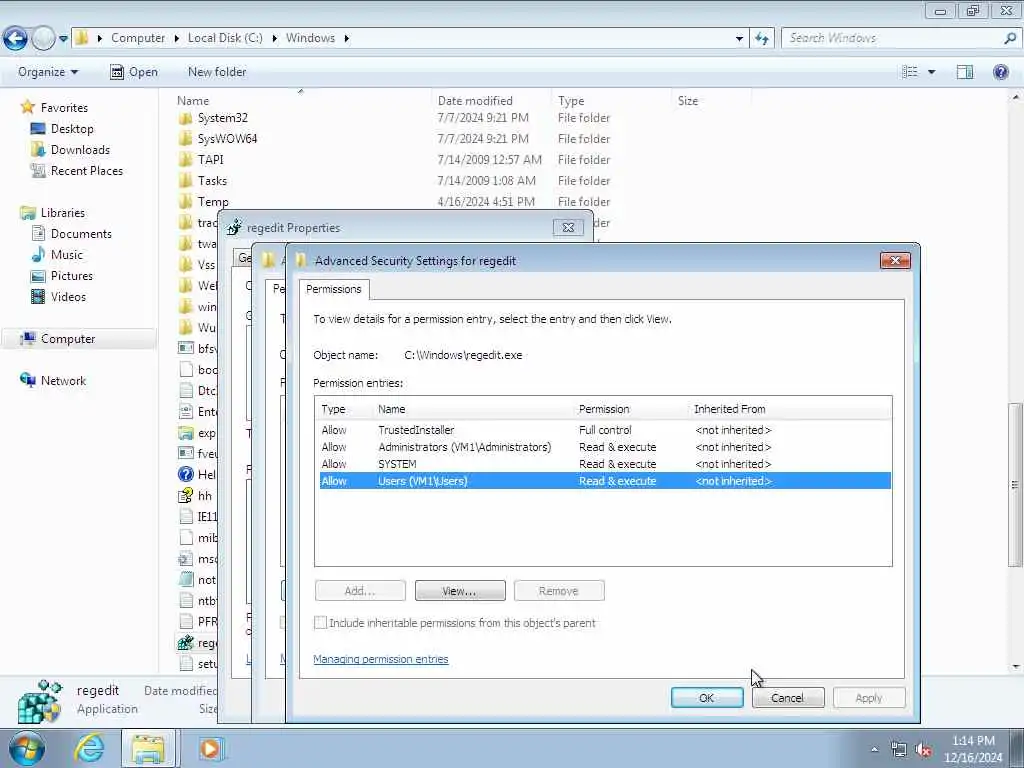The image size is (1024, 768).
Task: Open the Windows Start menu
Action: click(x=25, y=749)
